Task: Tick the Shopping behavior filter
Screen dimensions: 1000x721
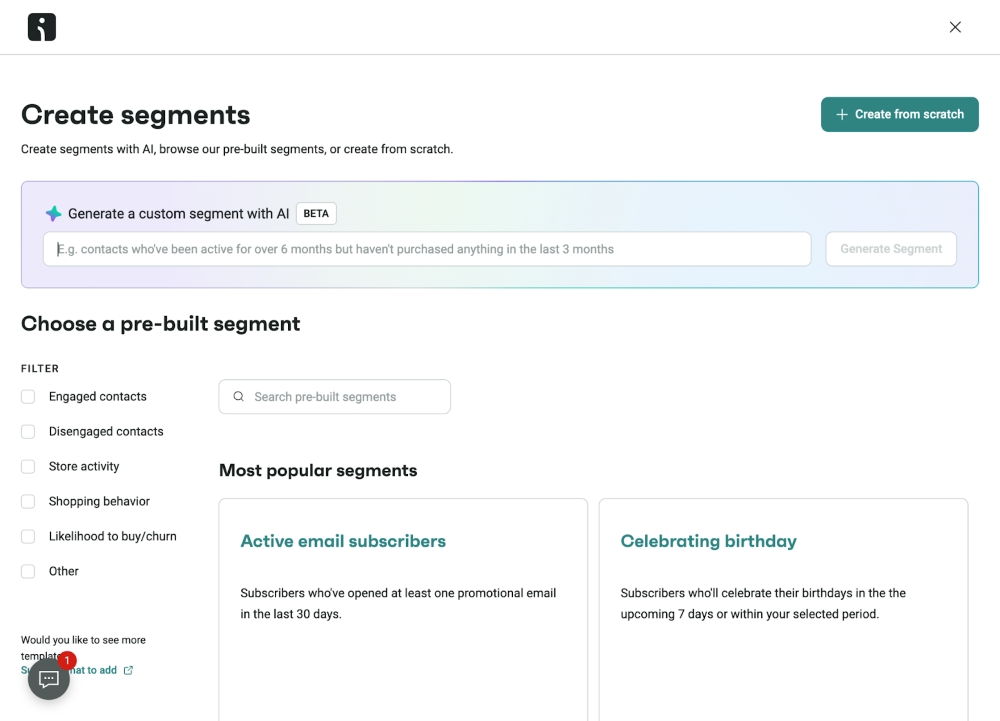Action: (x=28, y=501)
